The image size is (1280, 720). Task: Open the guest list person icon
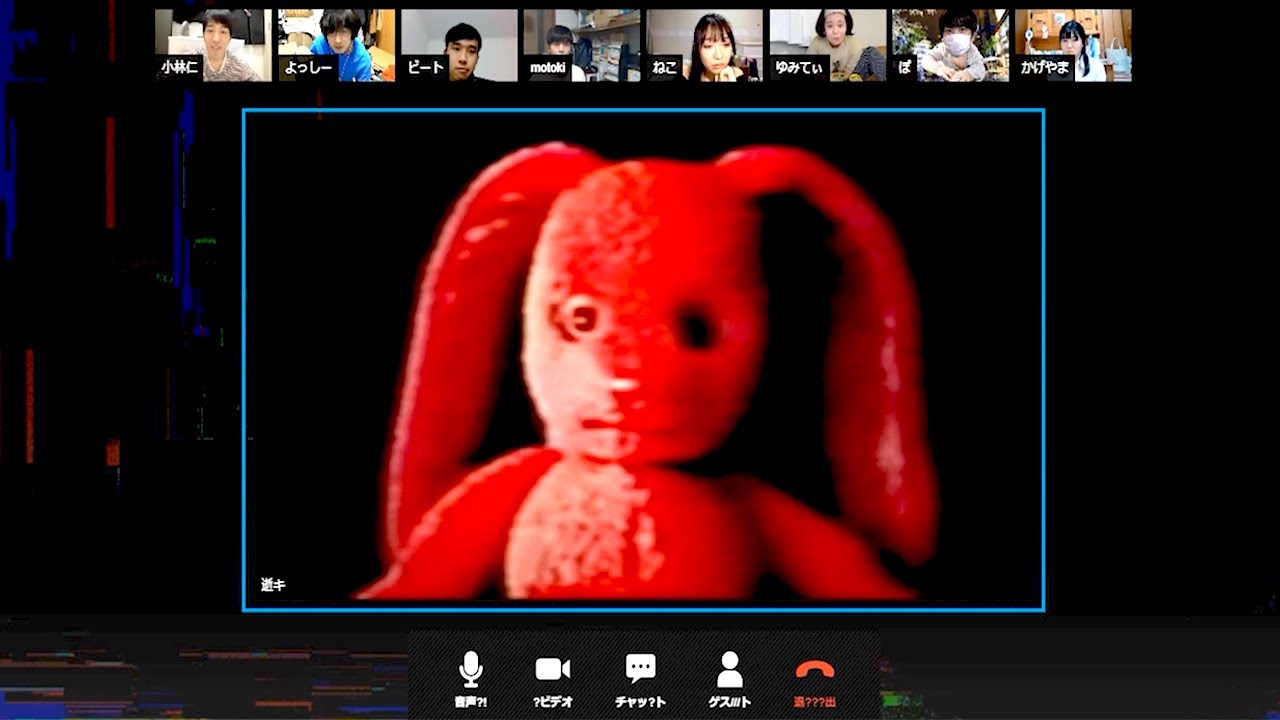(730, 669)
